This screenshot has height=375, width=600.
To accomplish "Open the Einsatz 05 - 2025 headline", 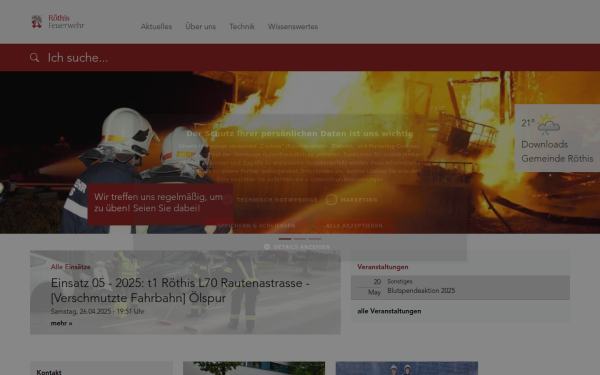I will click(x=180, y=290).
